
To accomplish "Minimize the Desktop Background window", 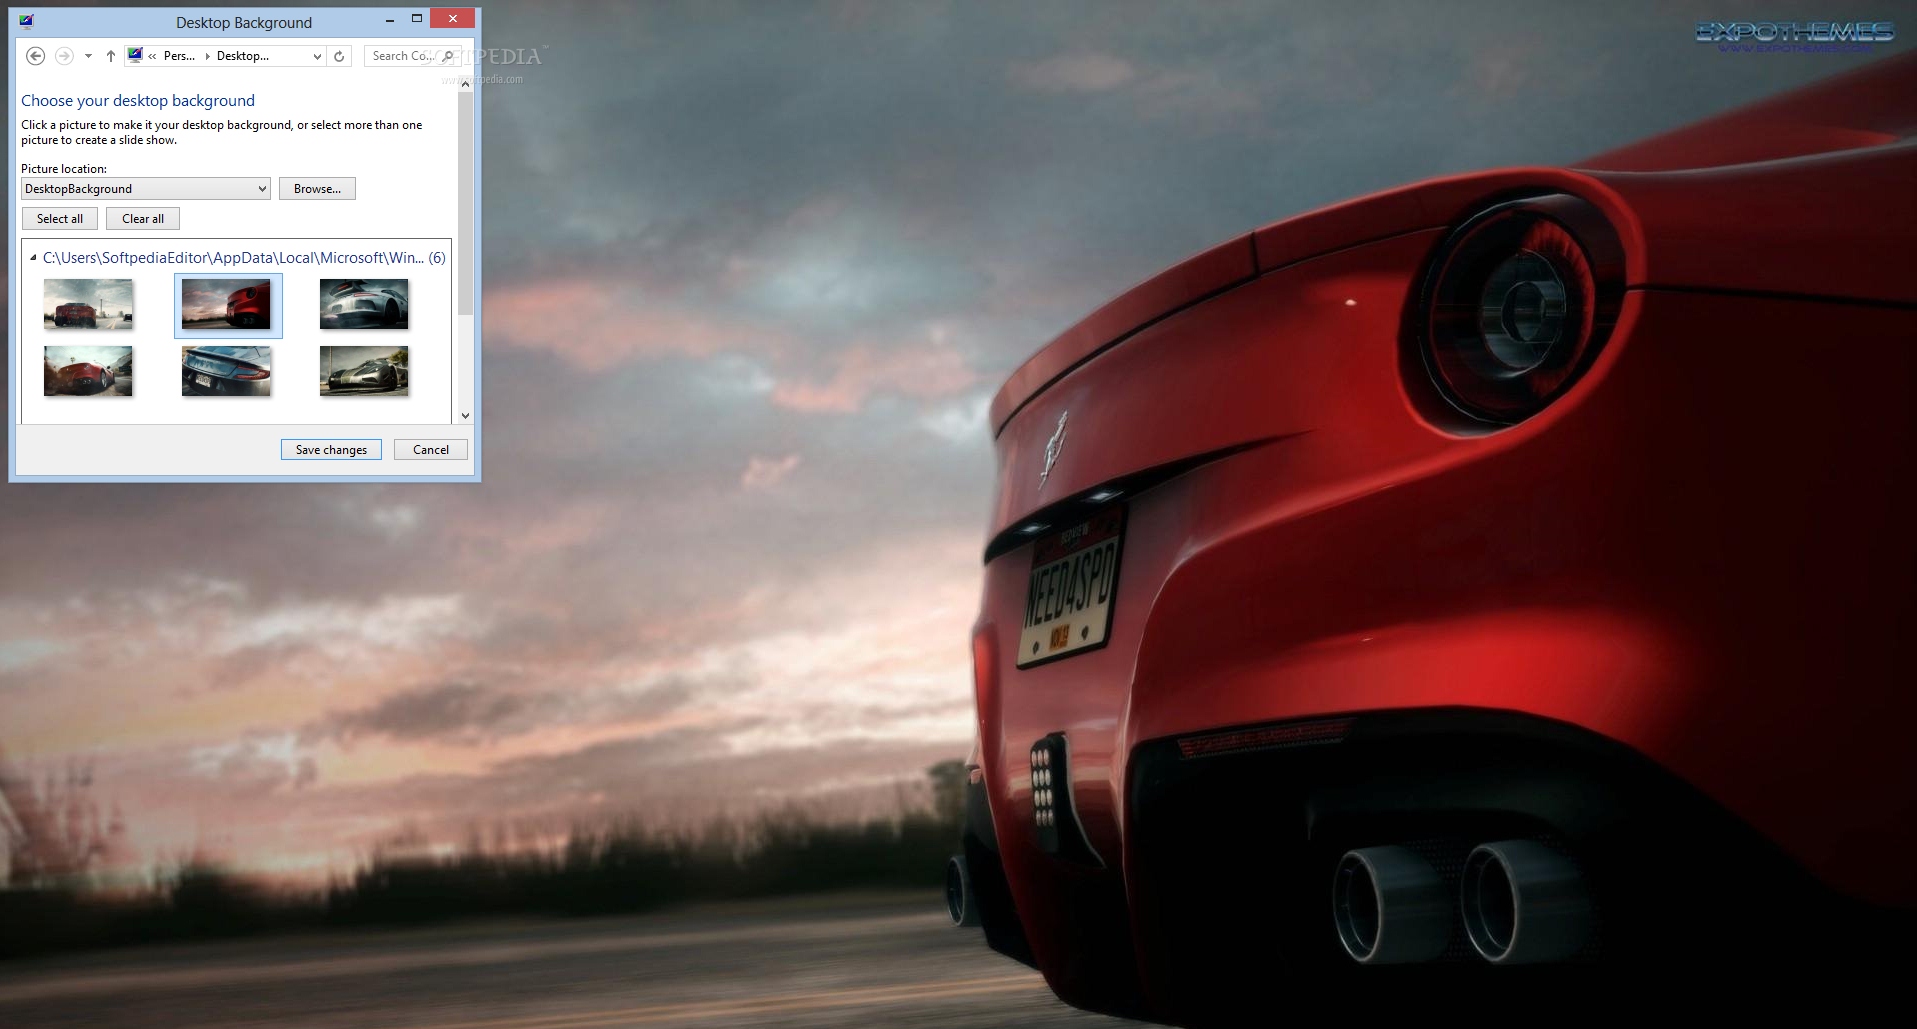I will [x=390, y=19].
